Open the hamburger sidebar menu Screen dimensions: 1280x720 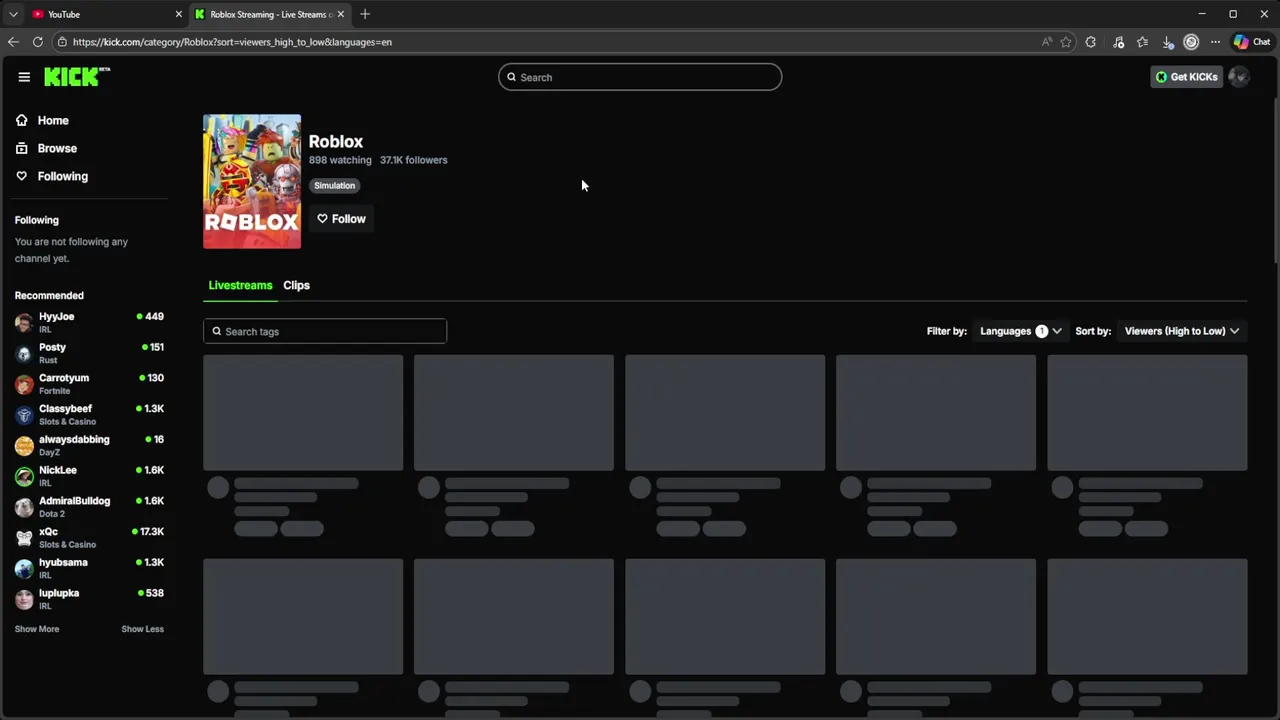(24, 77)
